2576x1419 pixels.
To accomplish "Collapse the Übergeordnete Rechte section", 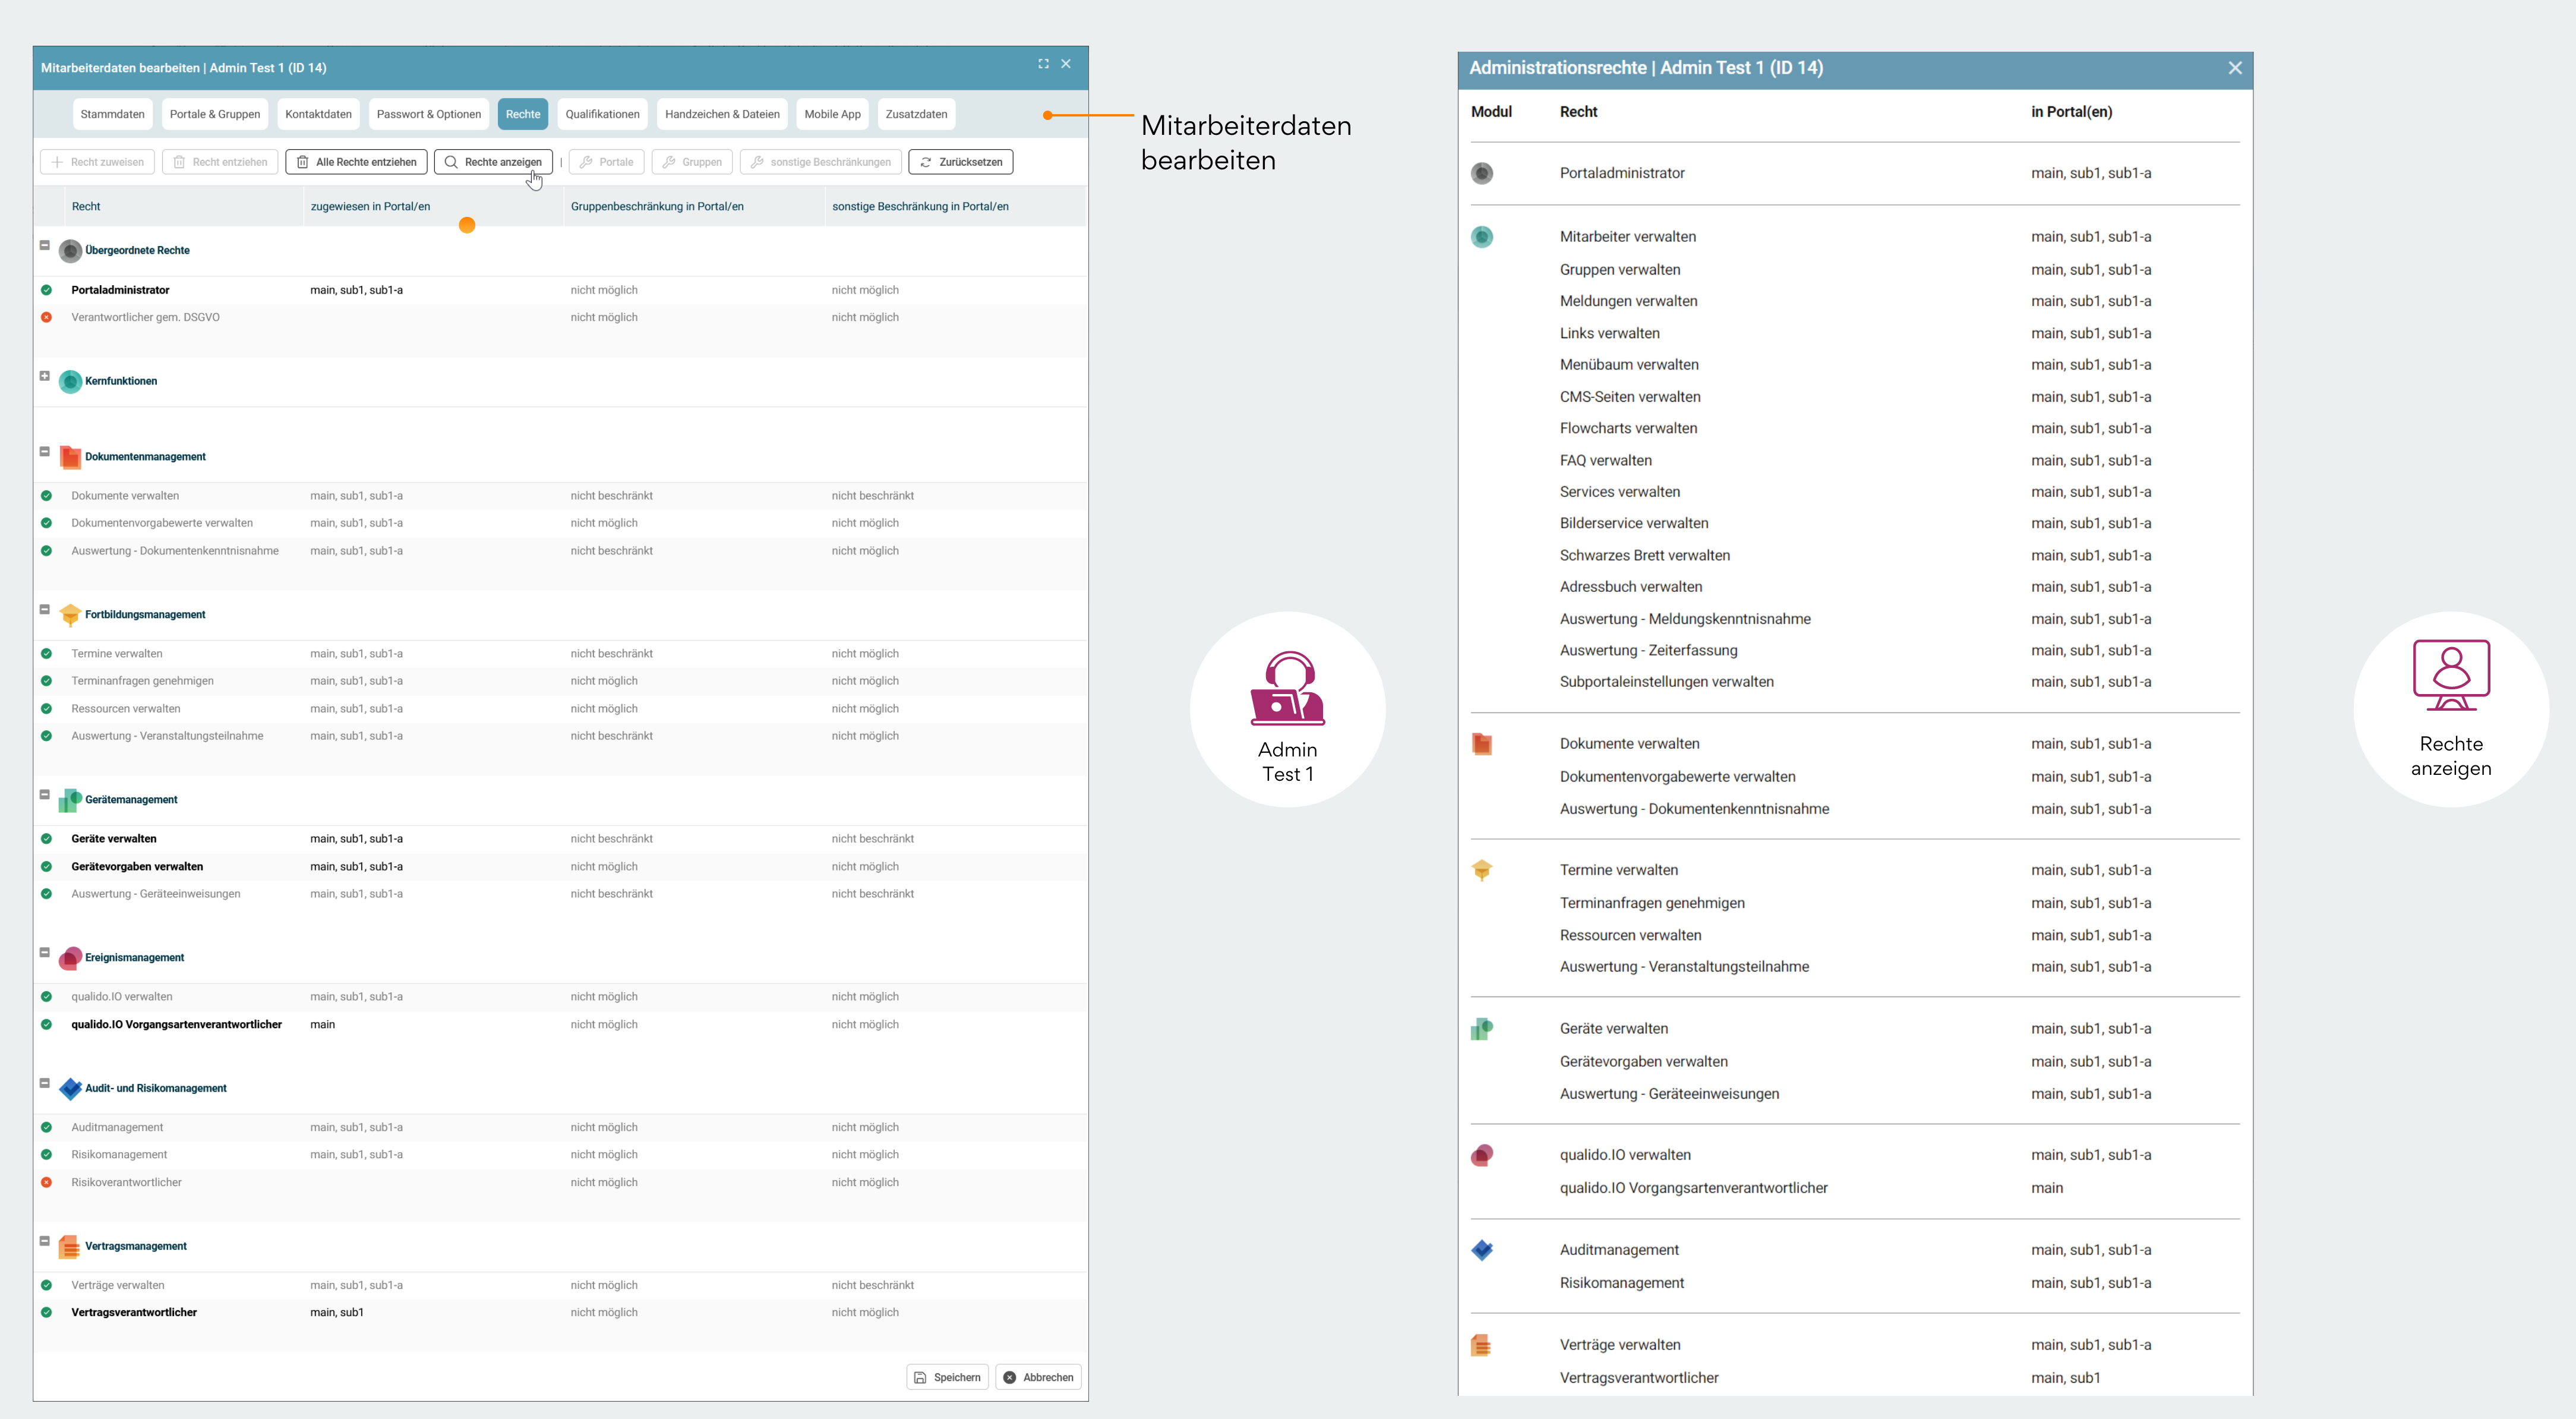I will pos(44,245).
